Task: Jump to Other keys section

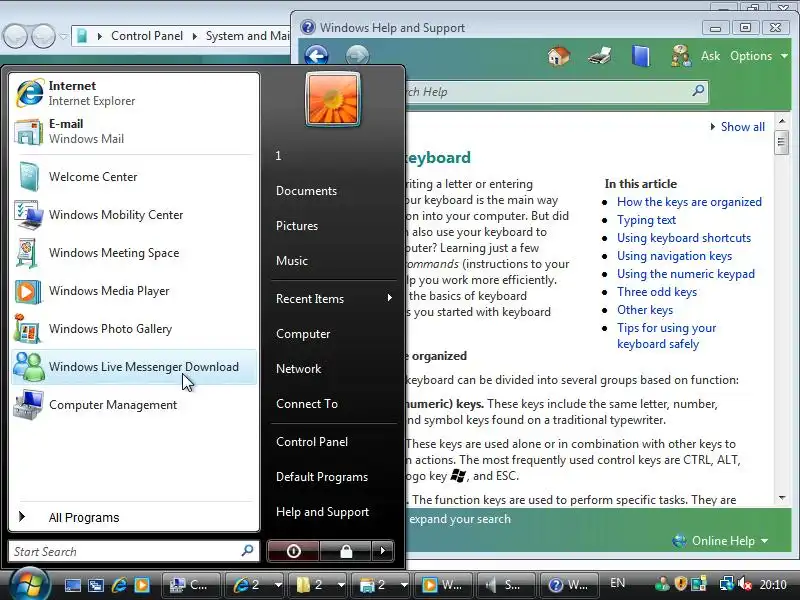Action: (x=645, y=310)
